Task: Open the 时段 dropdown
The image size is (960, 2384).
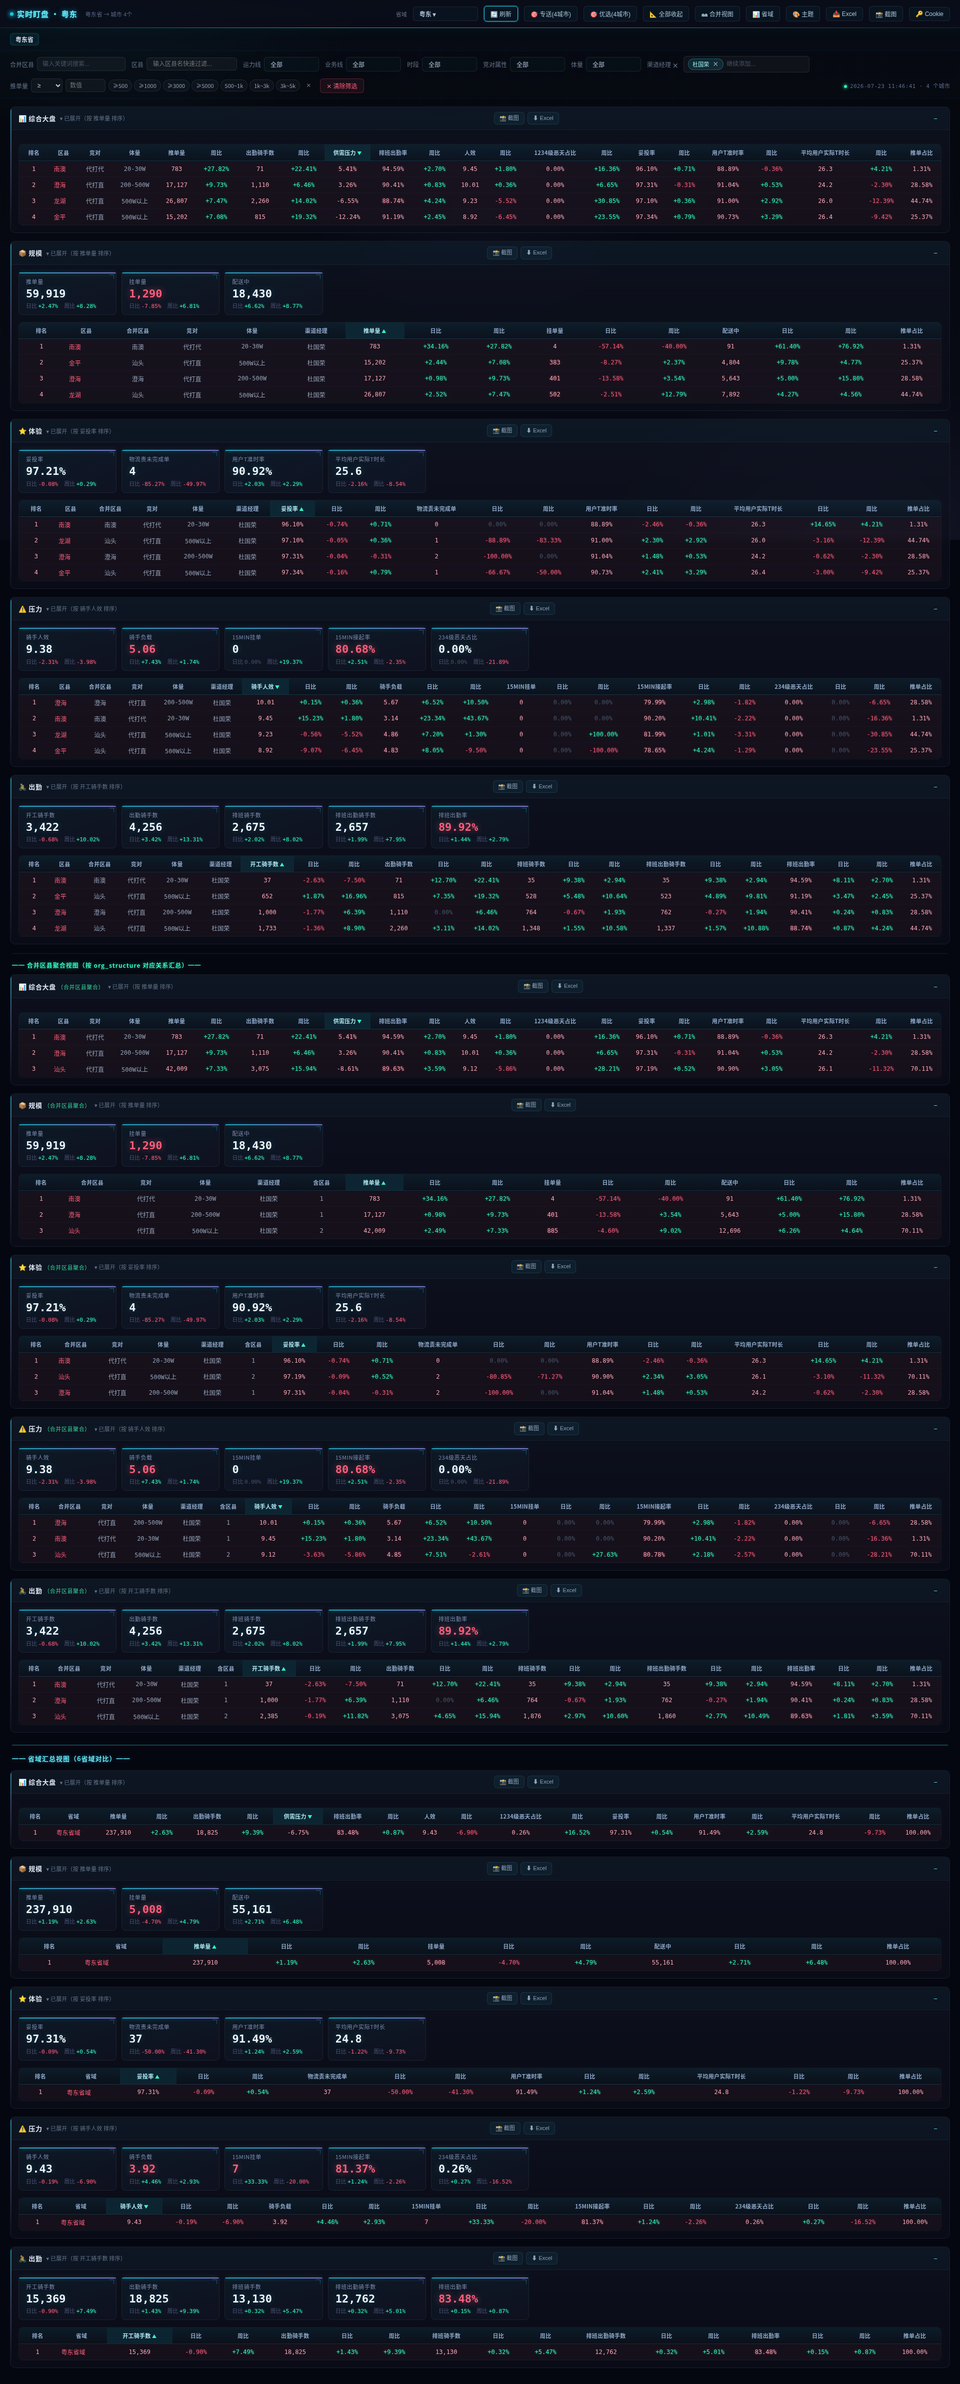Action: 450,64
